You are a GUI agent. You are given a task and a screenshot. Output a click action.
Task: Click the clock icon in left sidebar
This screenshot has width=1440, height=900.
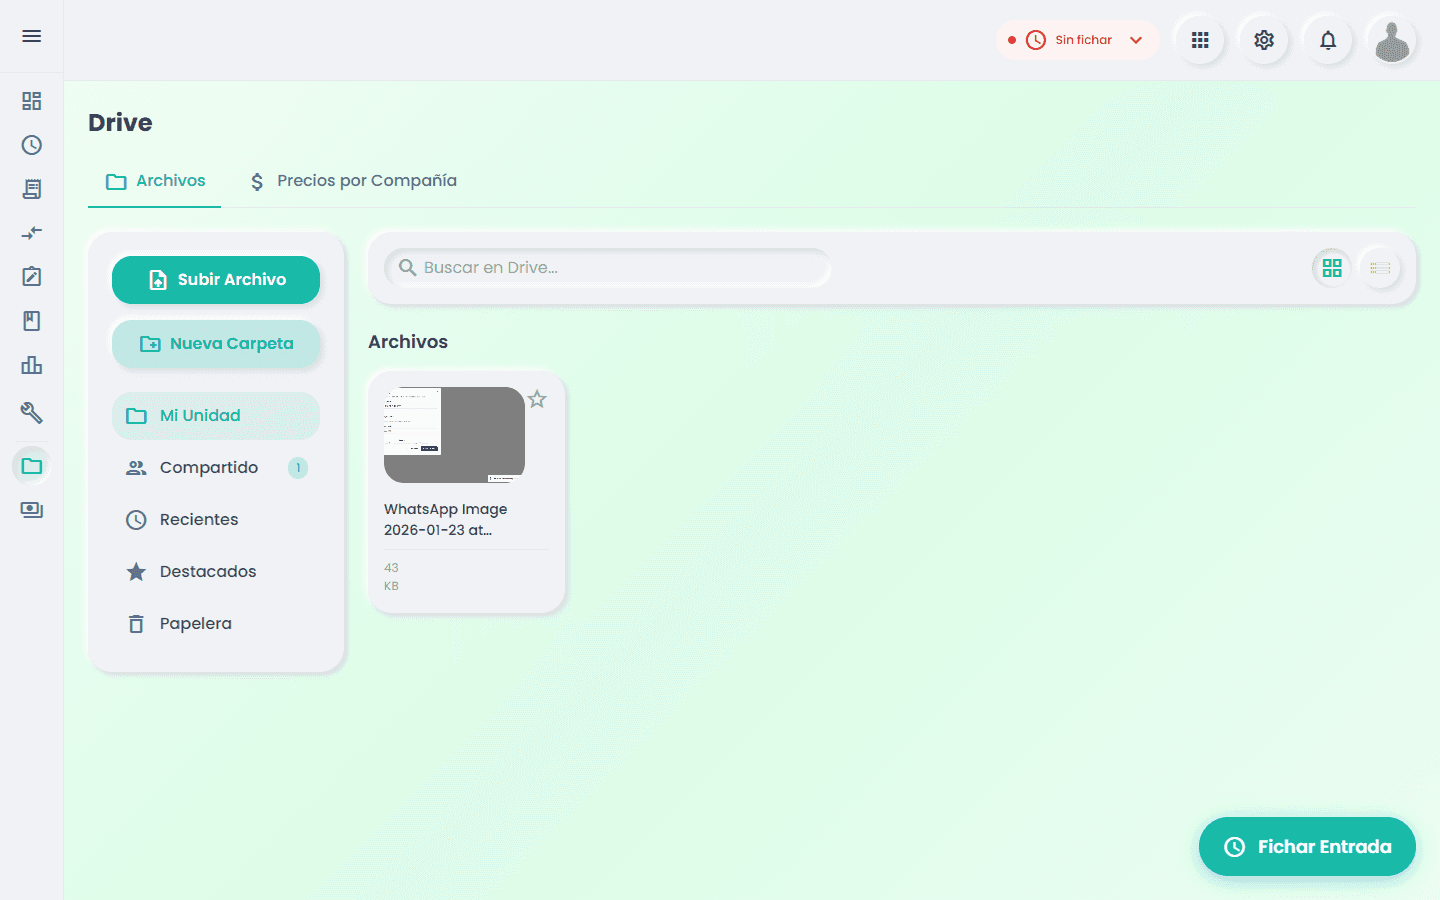tap(32, 145)
